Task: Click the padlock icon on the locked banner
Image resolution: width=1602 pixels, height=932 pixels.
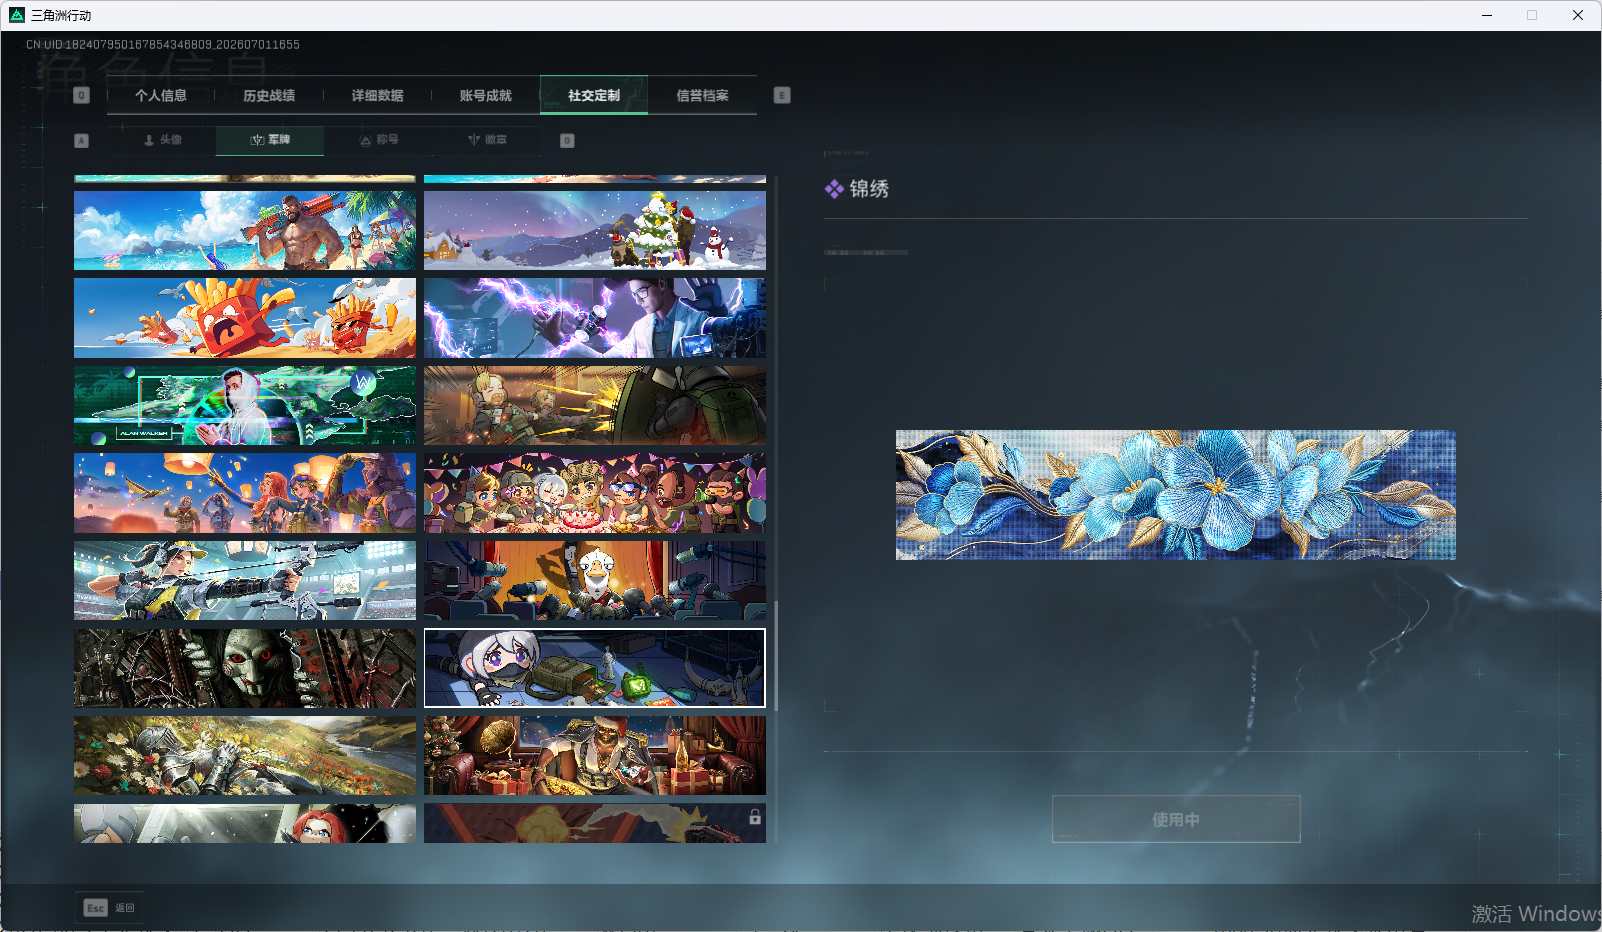Action: click(x=755, y=817)
